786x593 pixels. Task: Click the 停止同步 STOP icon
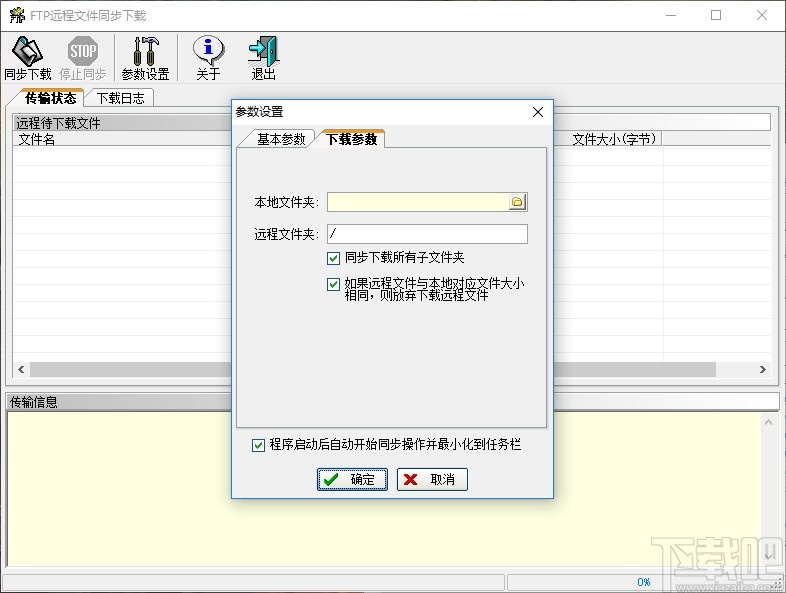coord(83,57)
